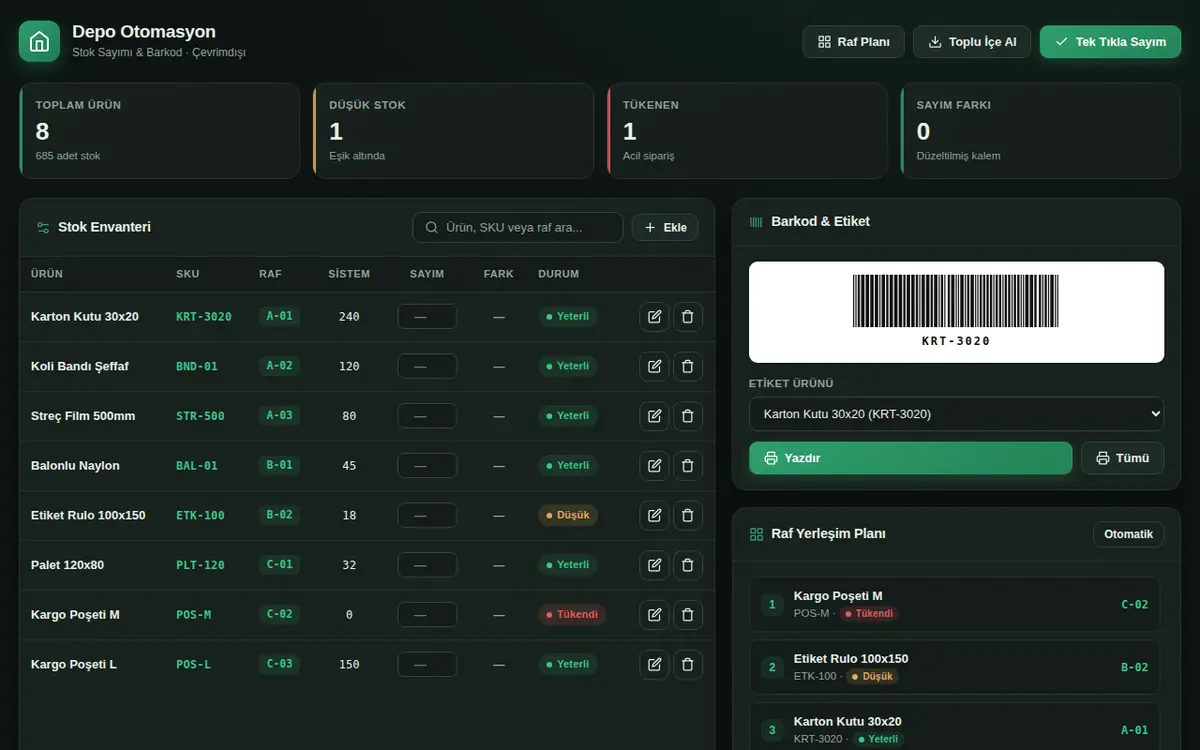Edit the Palet 120x80 row
Screen dimensions: 1200x750
(654, 565)
